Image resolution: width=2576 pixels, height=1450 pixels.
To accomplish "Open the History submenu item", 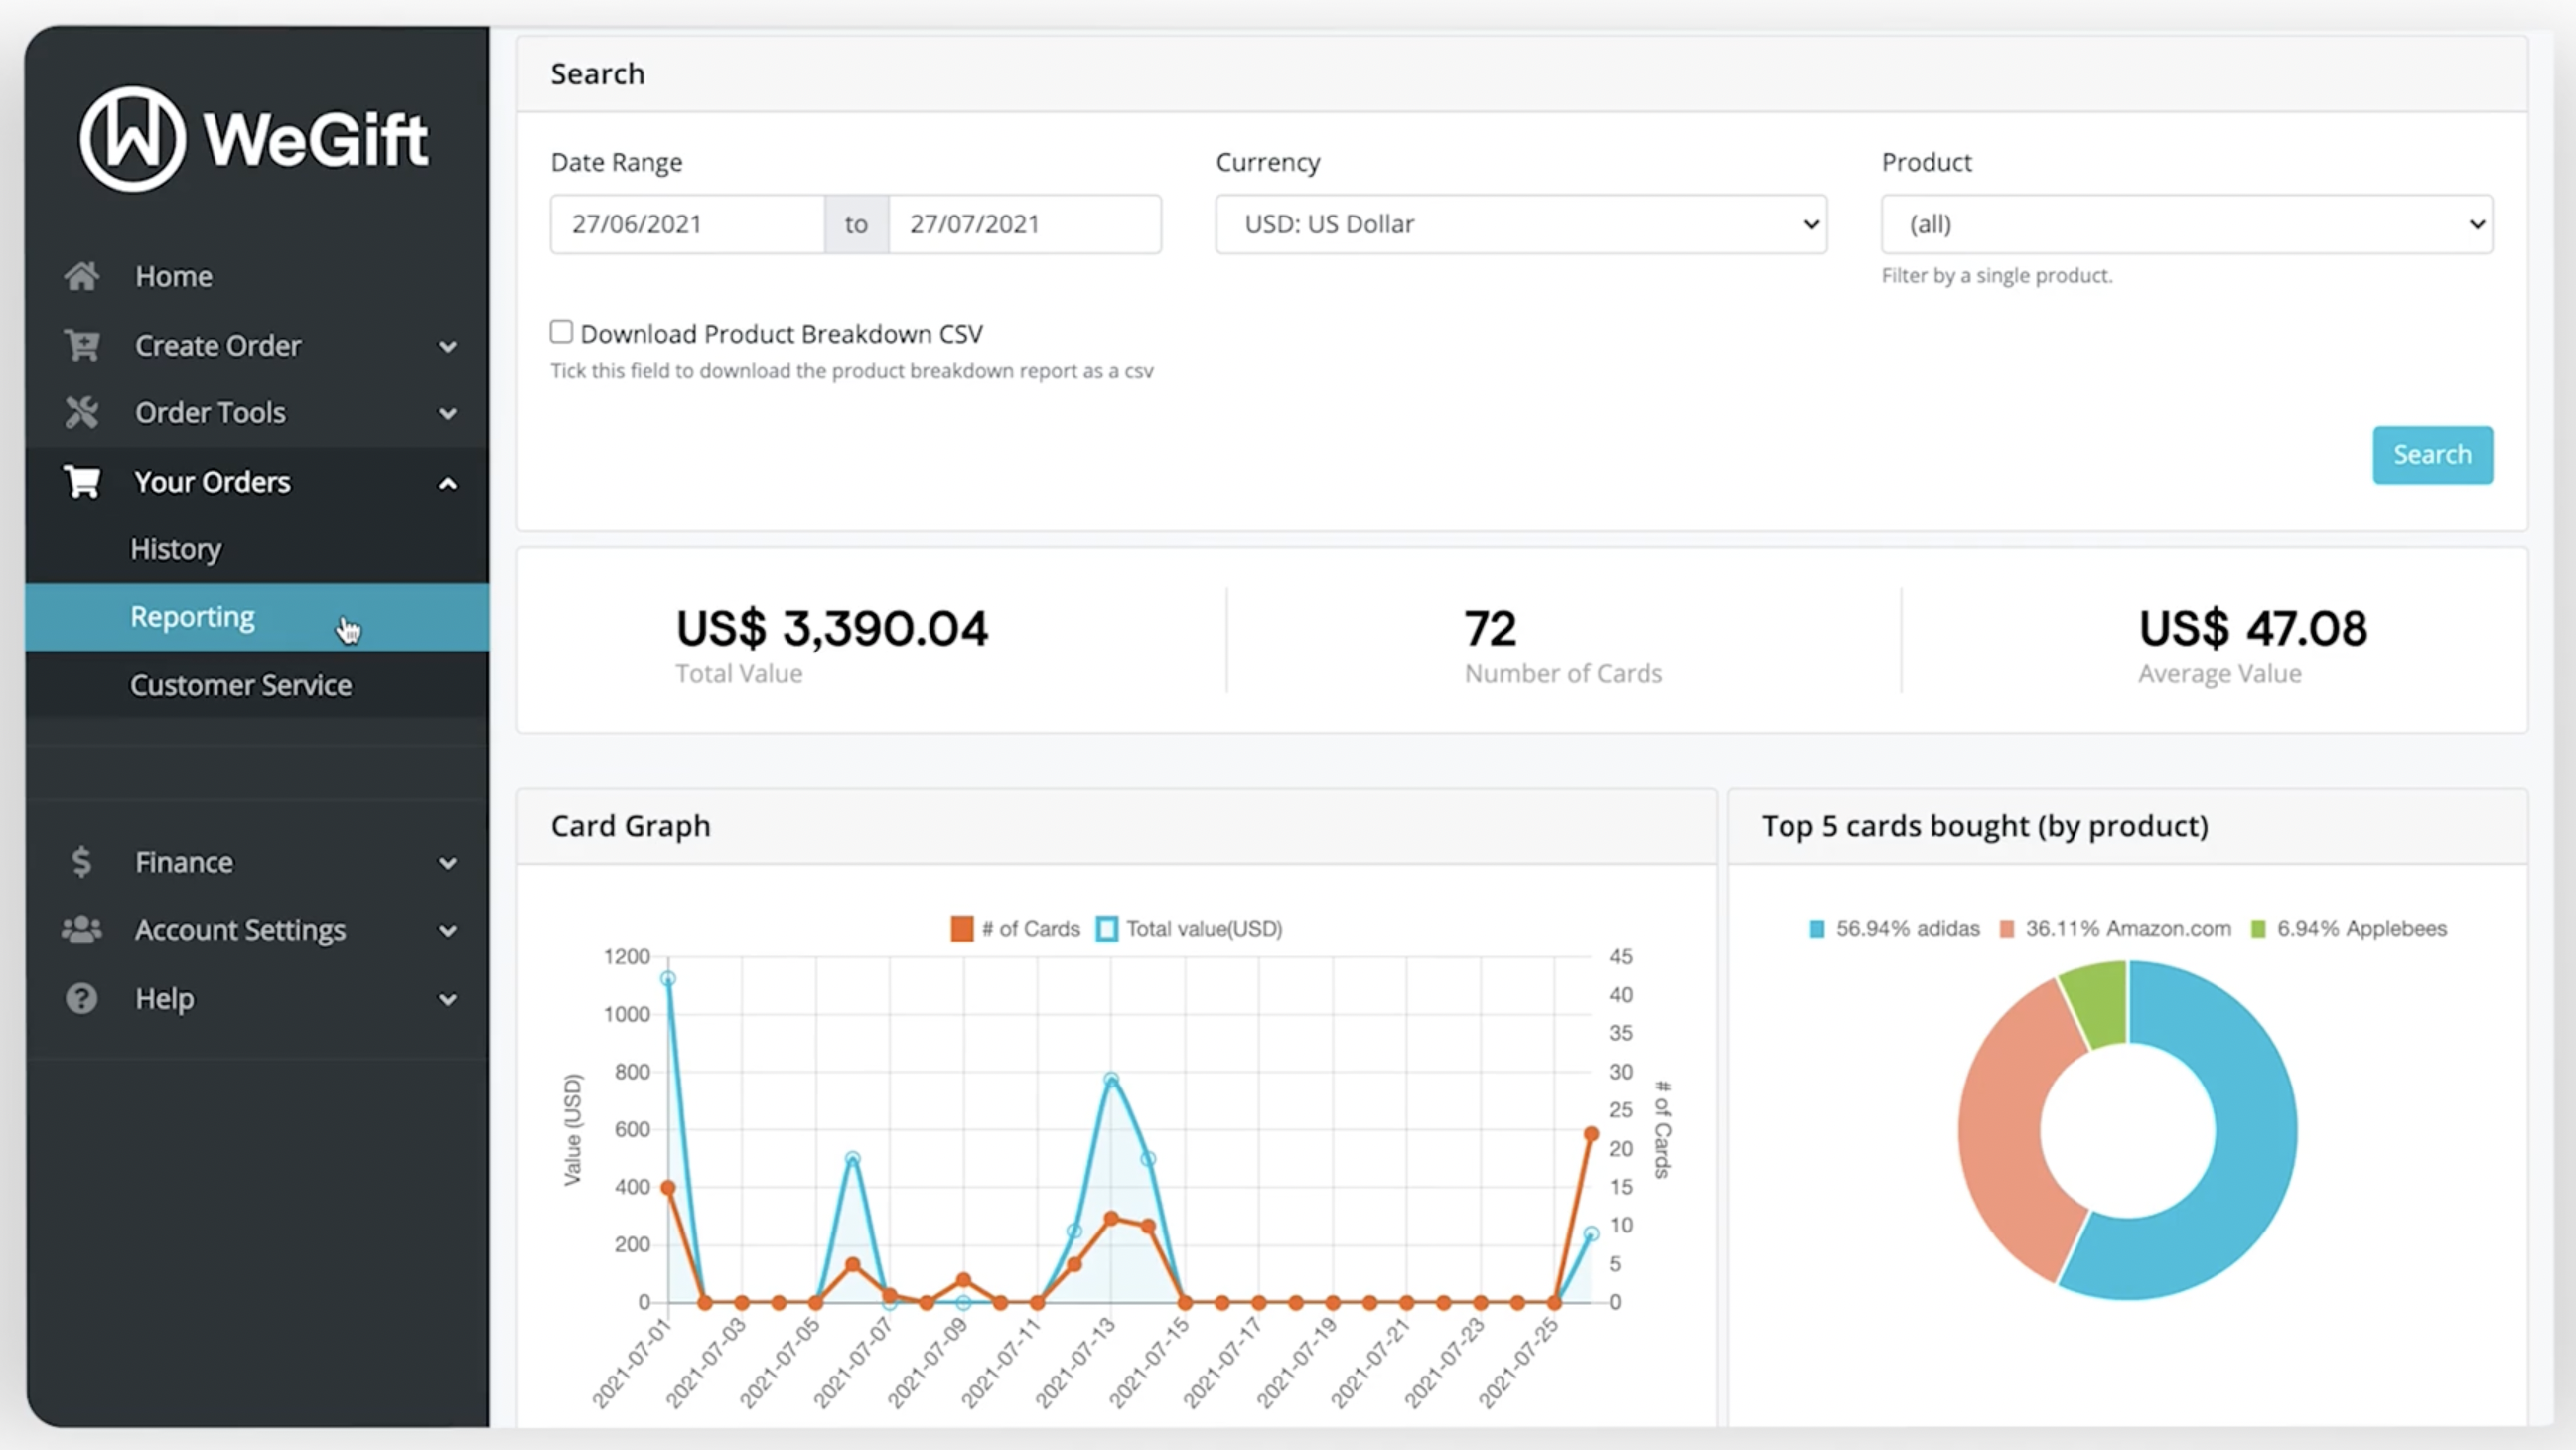I will tap(176, 549).
